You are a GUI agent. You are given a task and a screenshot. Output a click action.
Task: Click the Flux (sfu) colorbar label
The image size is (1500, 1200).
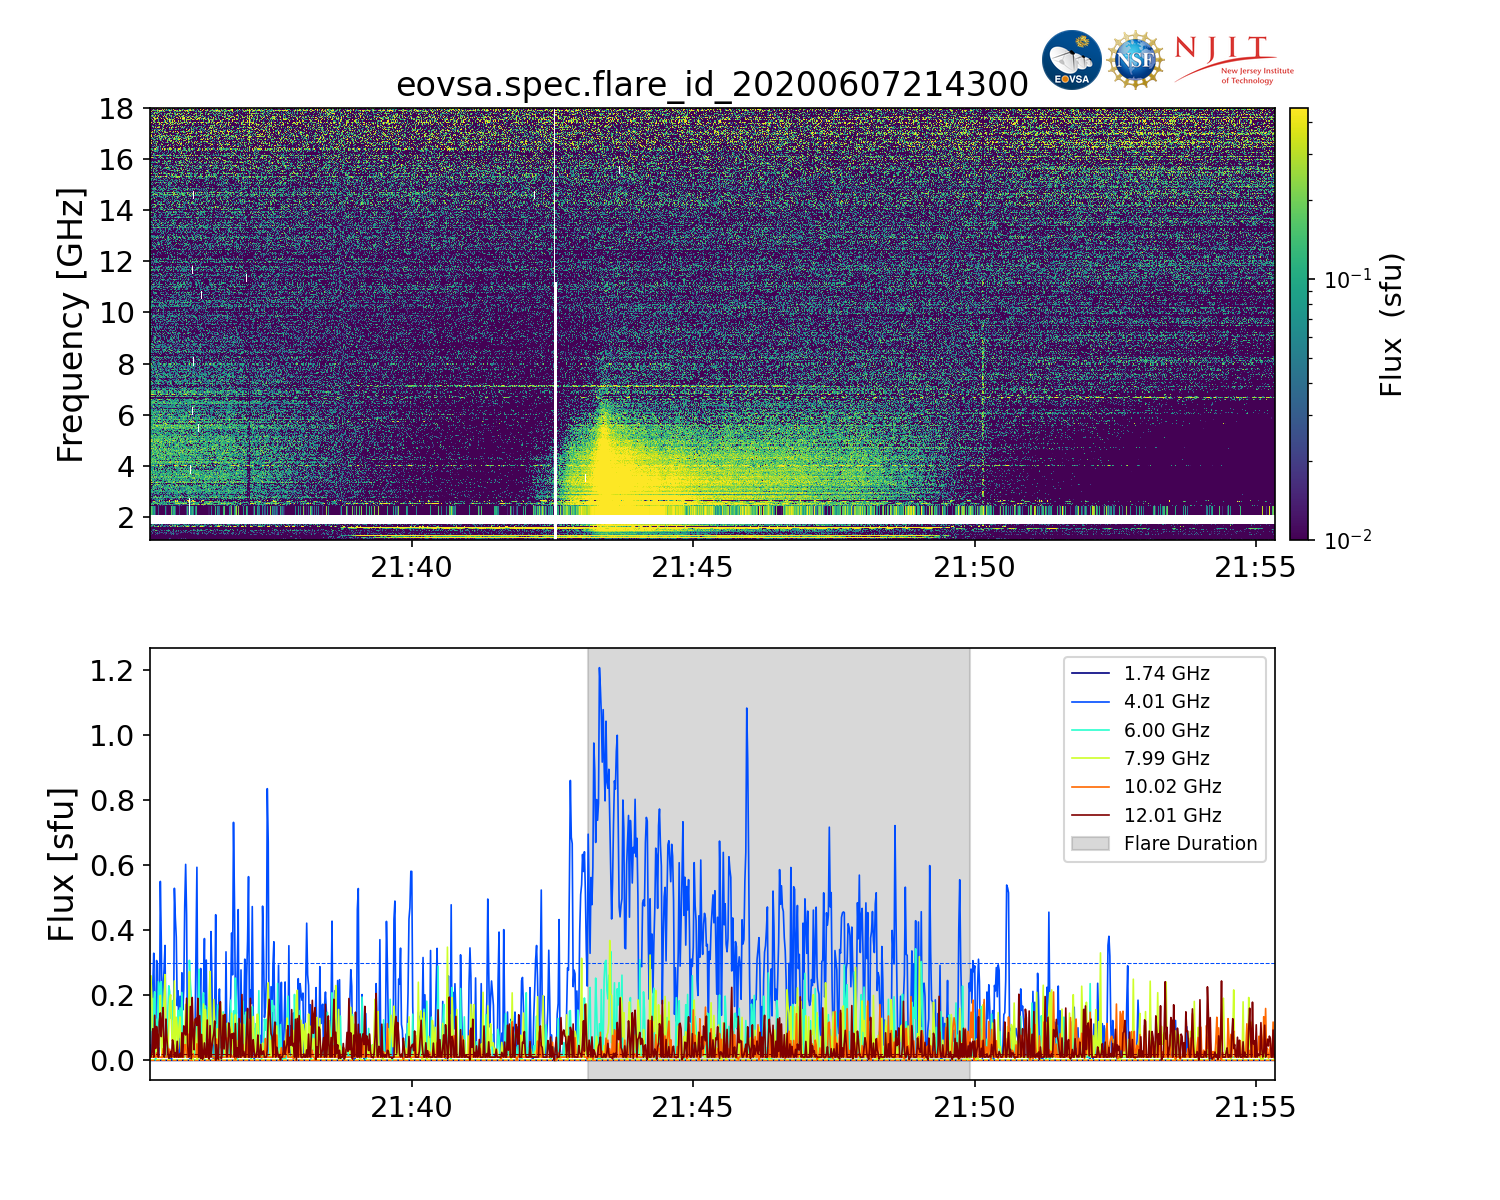tap(1391, 324)
